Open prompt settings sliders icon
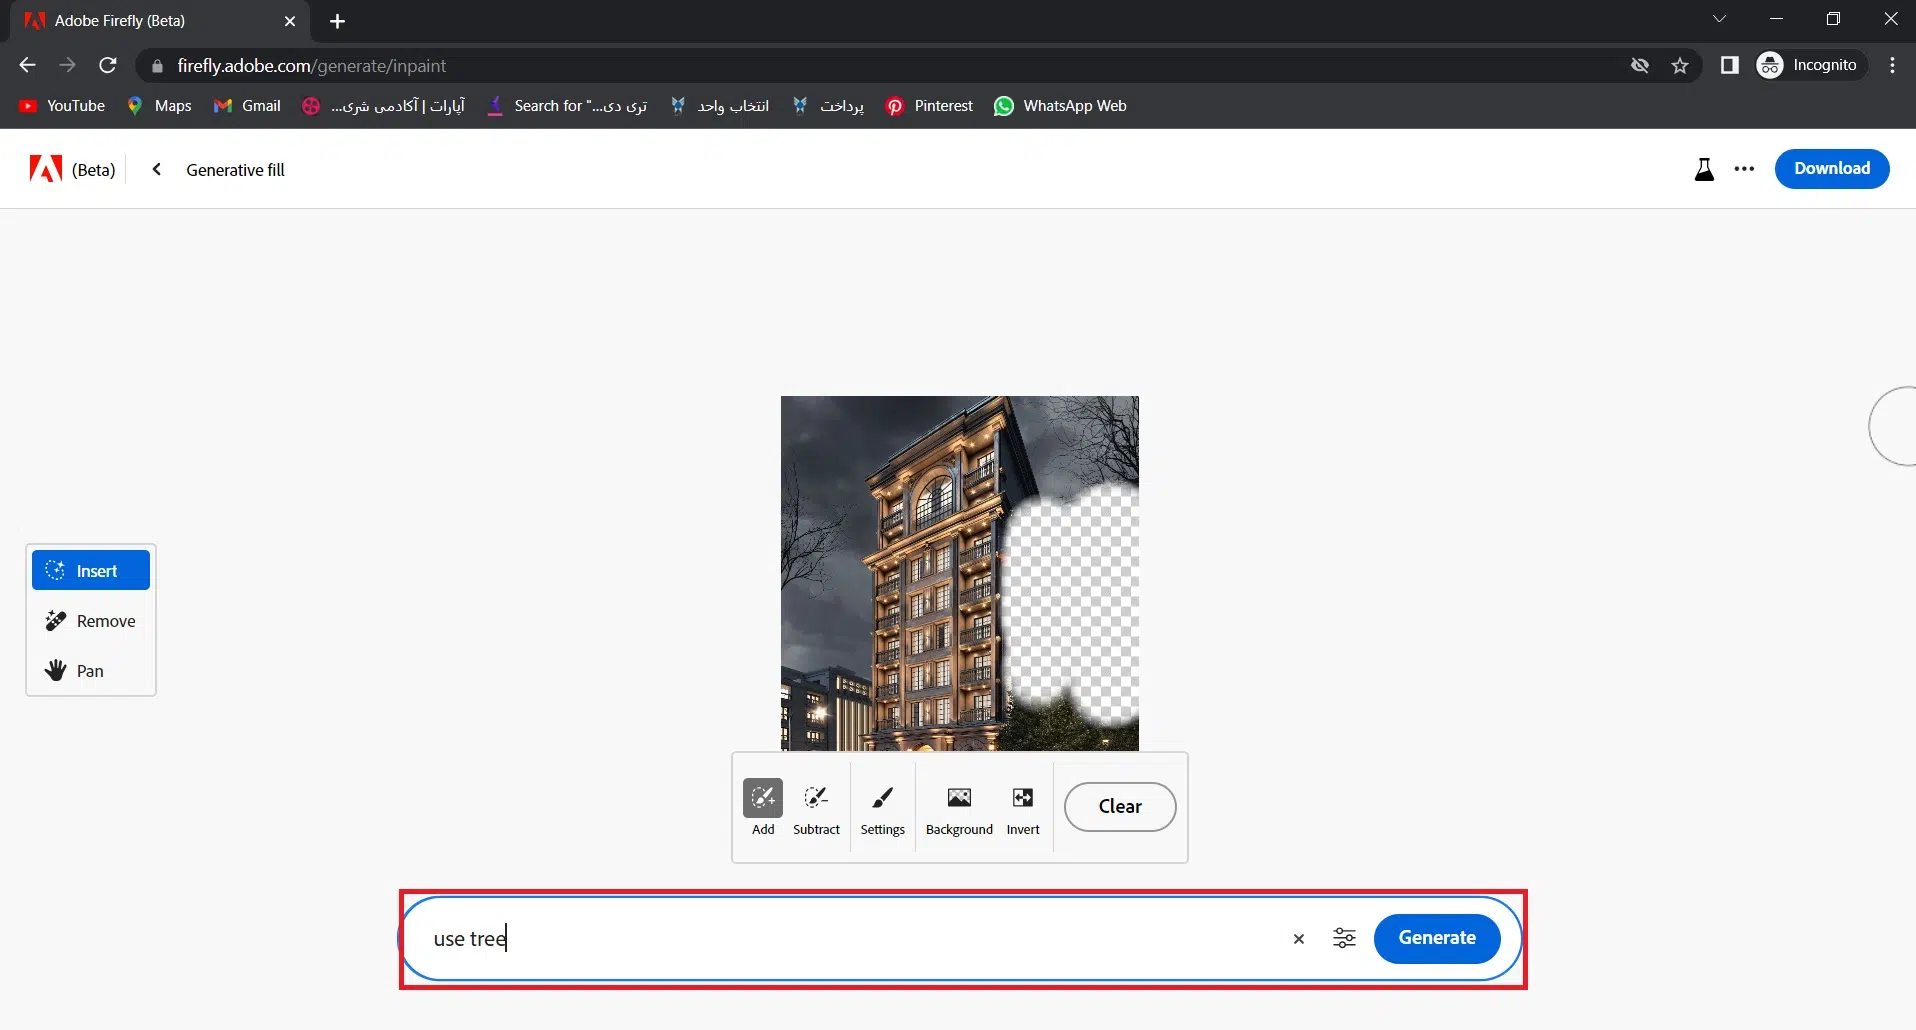 tap(1344, 938)
